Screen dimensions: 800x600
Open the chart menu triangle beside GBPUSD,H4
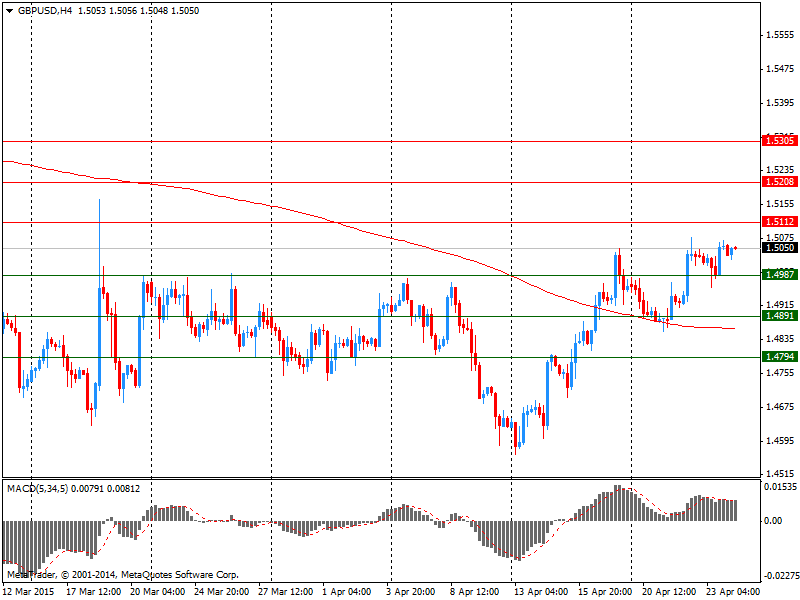point(9,11)
